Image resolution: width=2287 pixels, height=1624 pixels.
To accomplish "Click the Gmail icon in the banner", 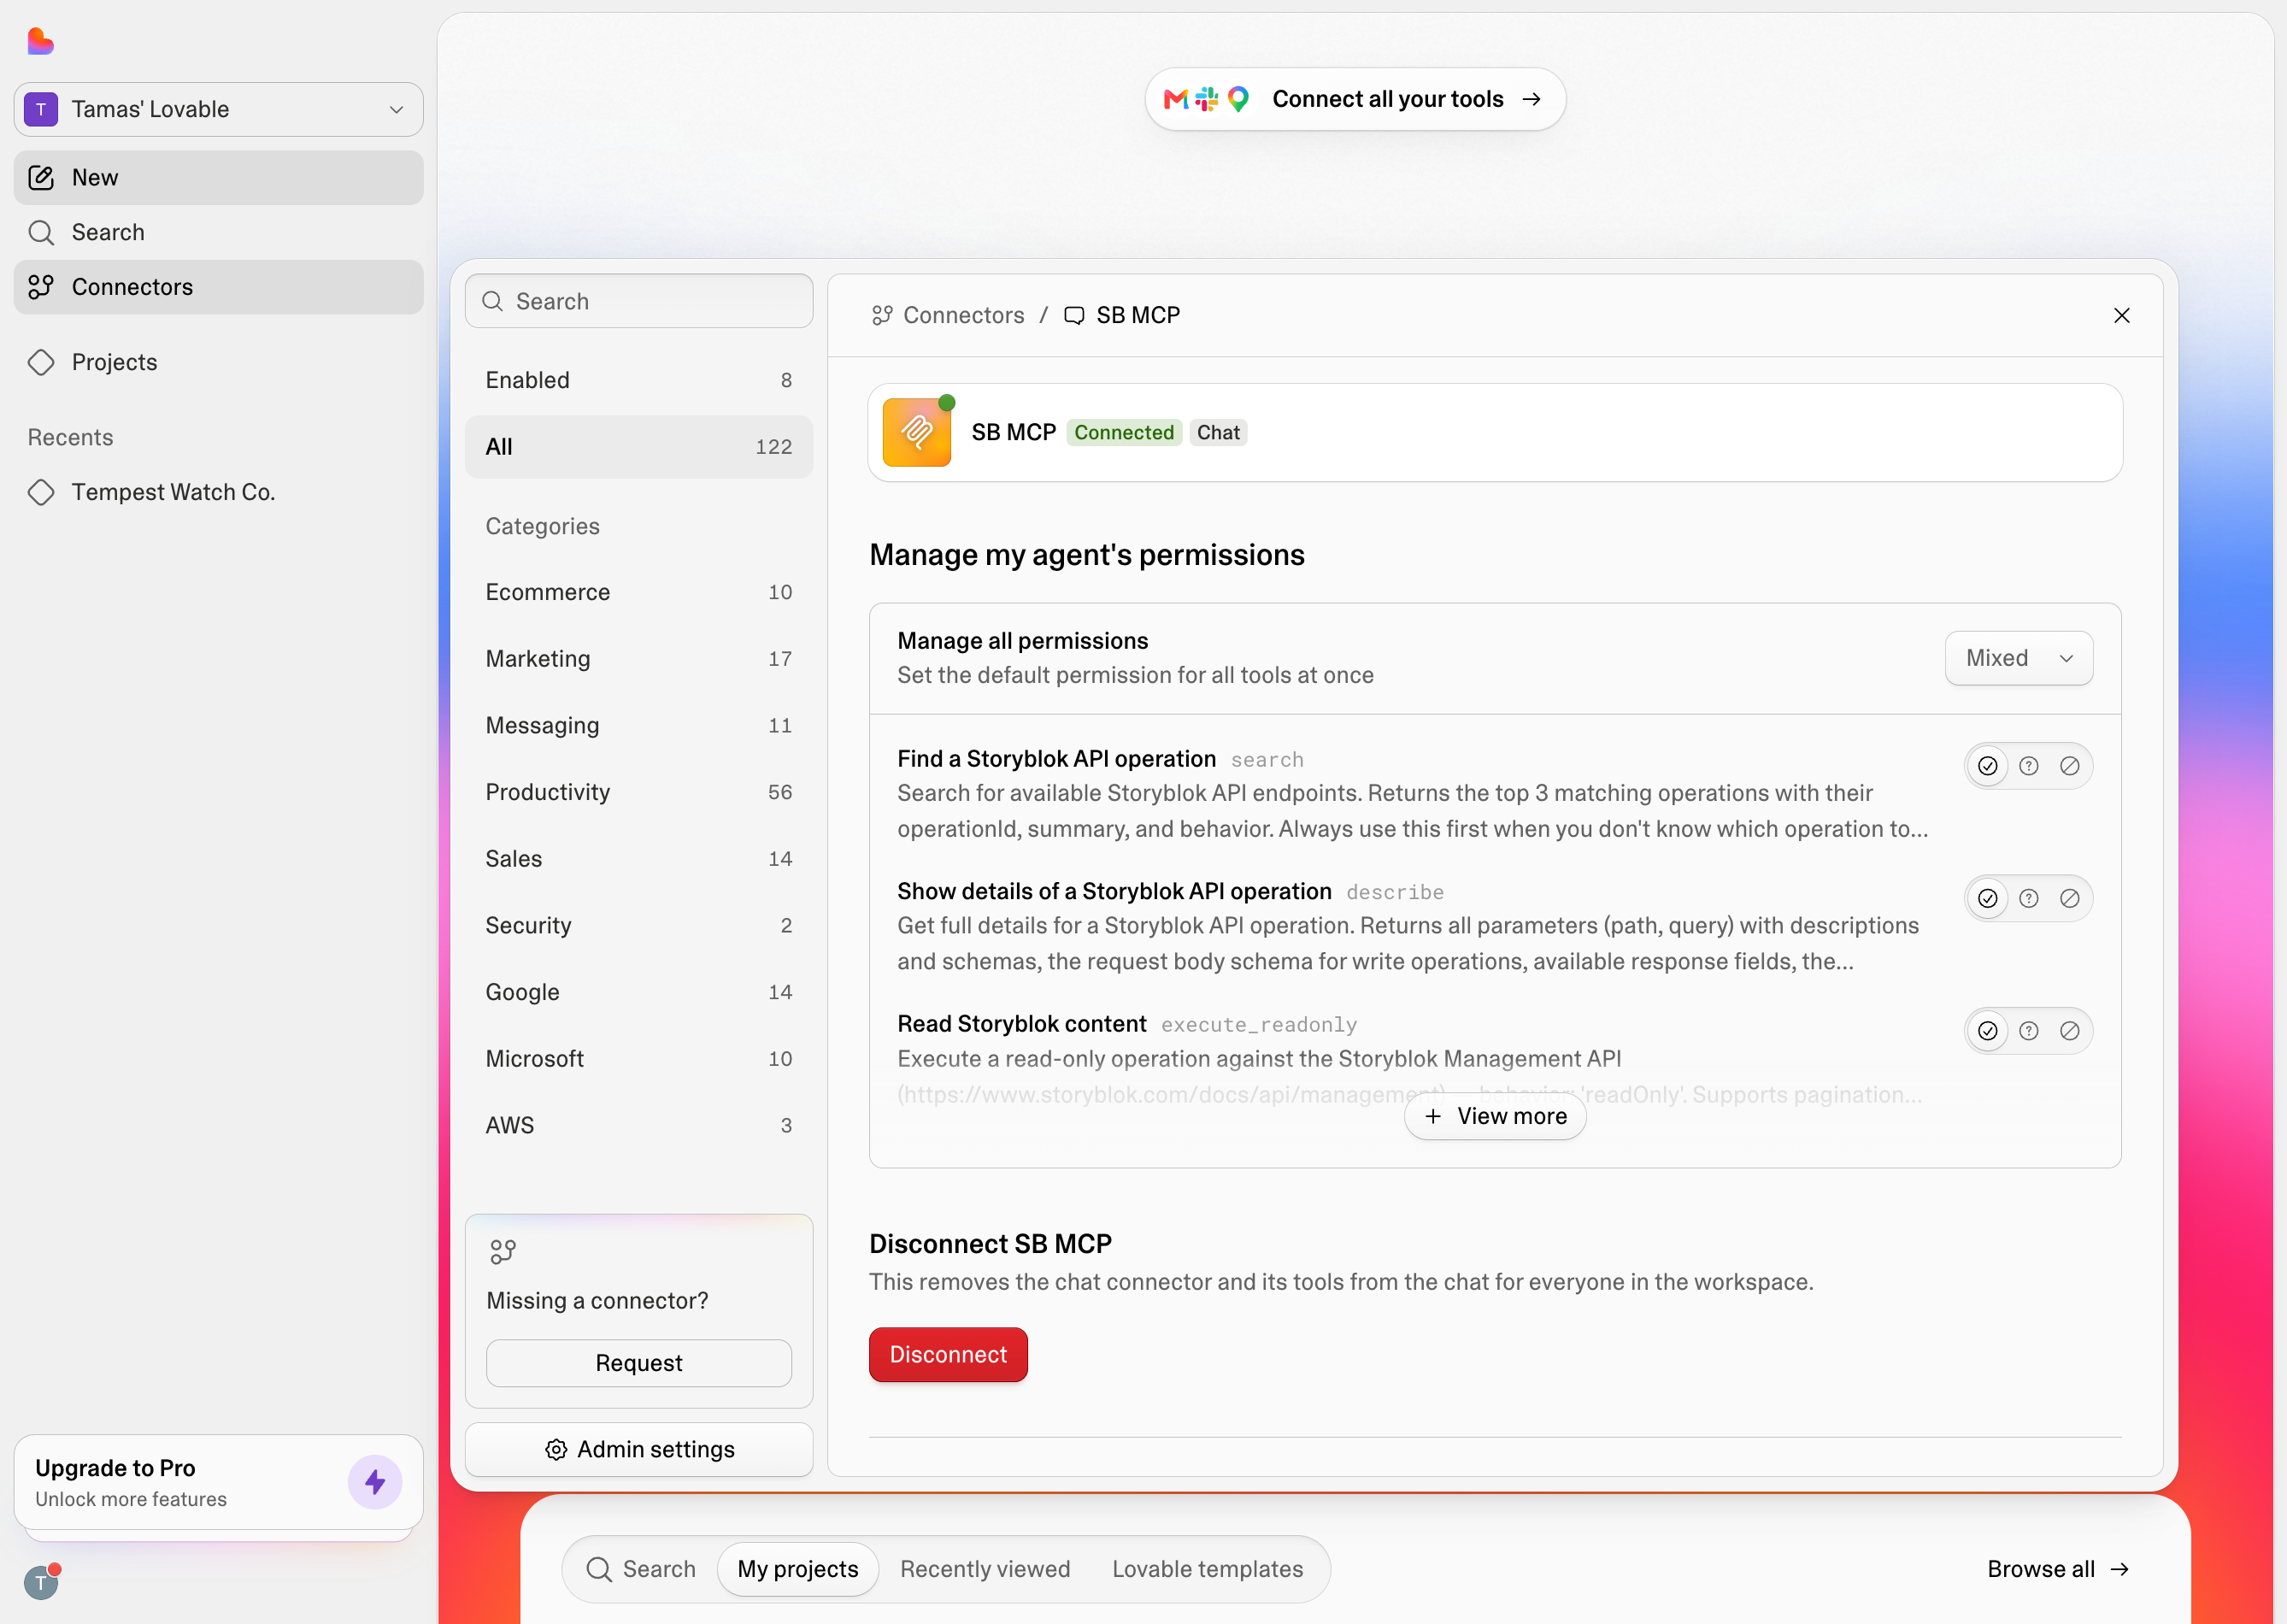I will pos(1176,99).
